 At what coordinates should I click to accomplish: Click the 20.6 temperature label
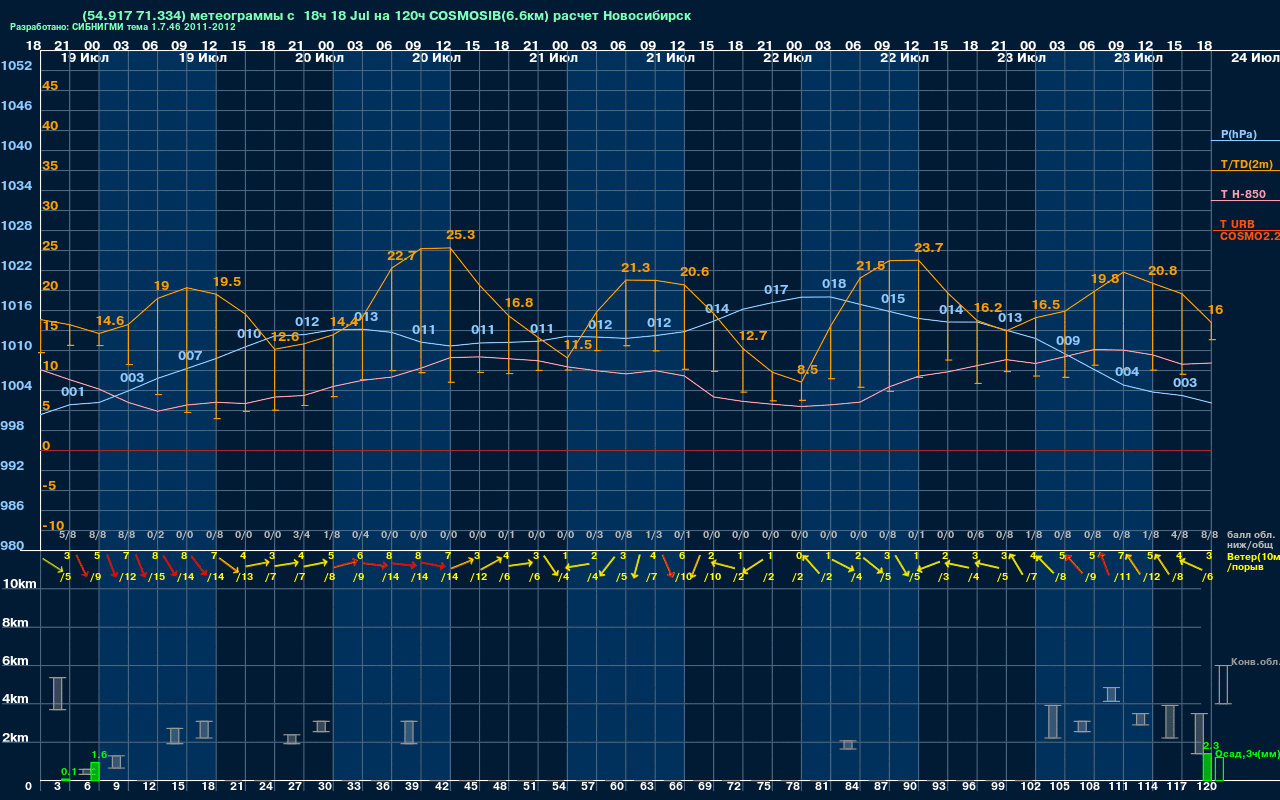coord(695,272)
